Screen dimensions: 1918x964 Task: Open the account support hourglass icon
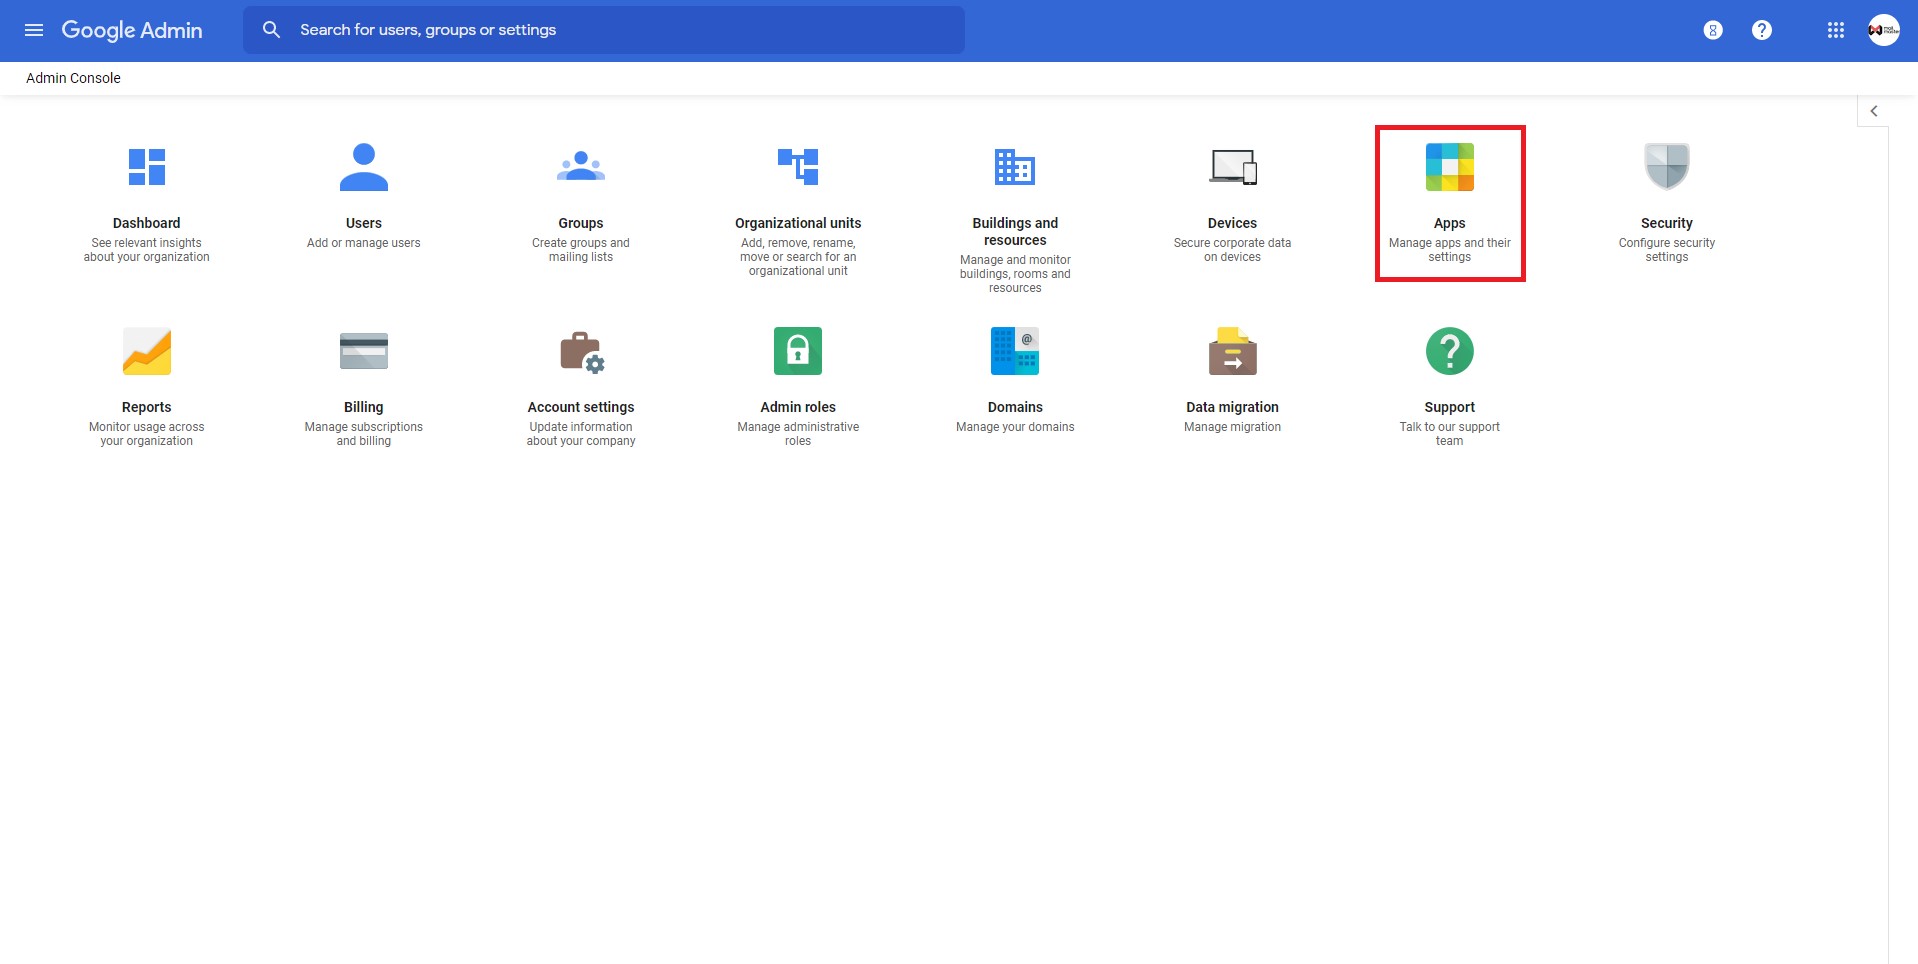[x=1713, y=30]
